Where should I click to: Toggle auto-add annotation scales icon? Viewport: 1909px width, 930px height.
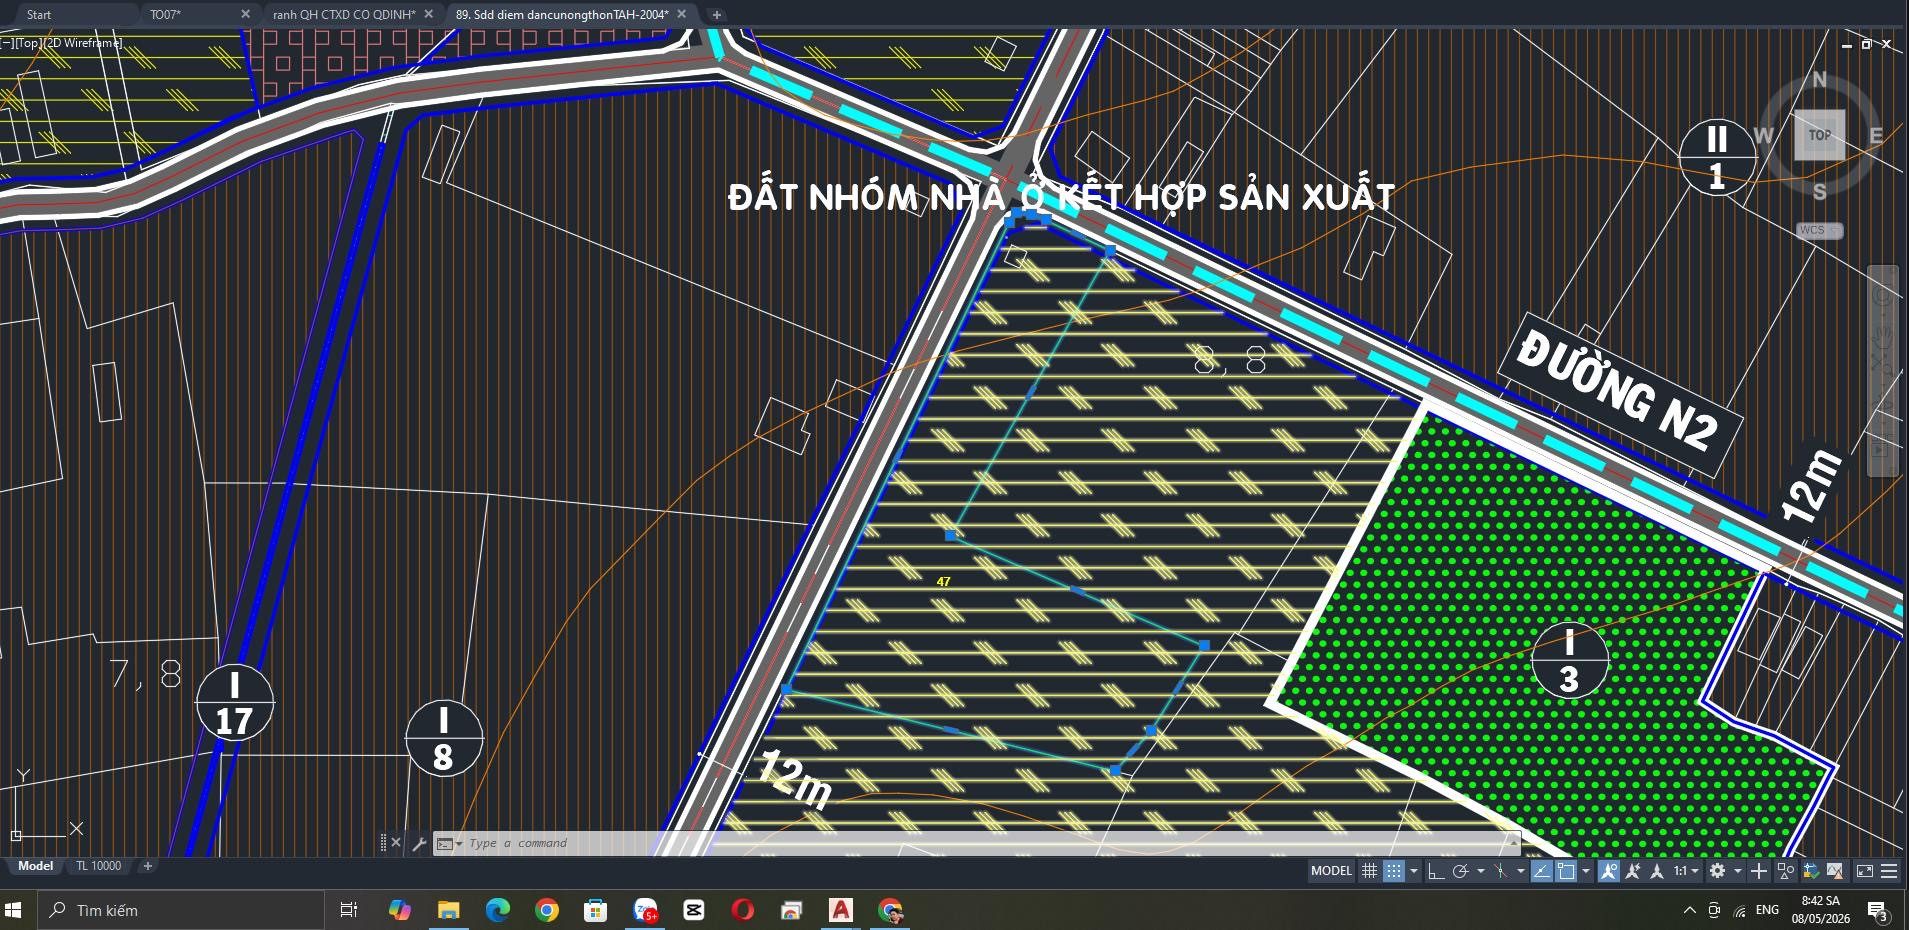(1633, 871)
